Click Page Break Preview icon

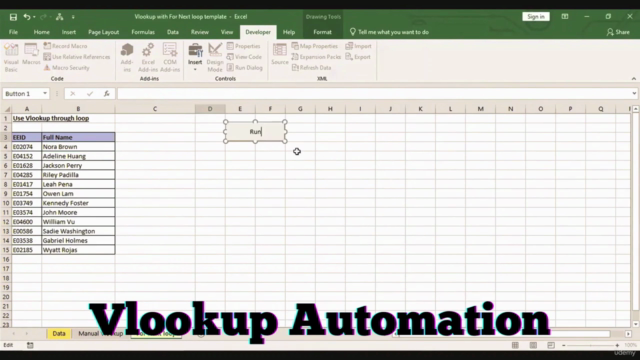(x=551, y=345)
